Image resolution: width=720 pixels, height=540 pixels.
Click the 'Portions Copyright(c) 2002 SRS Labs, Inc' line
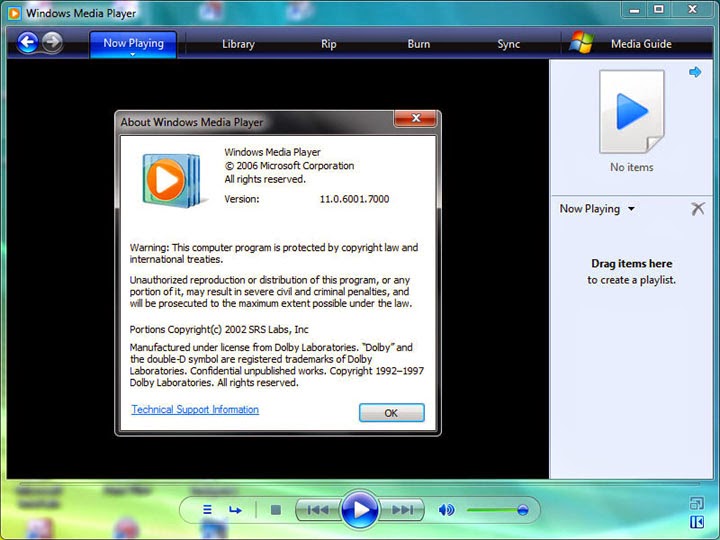[219, 329]
